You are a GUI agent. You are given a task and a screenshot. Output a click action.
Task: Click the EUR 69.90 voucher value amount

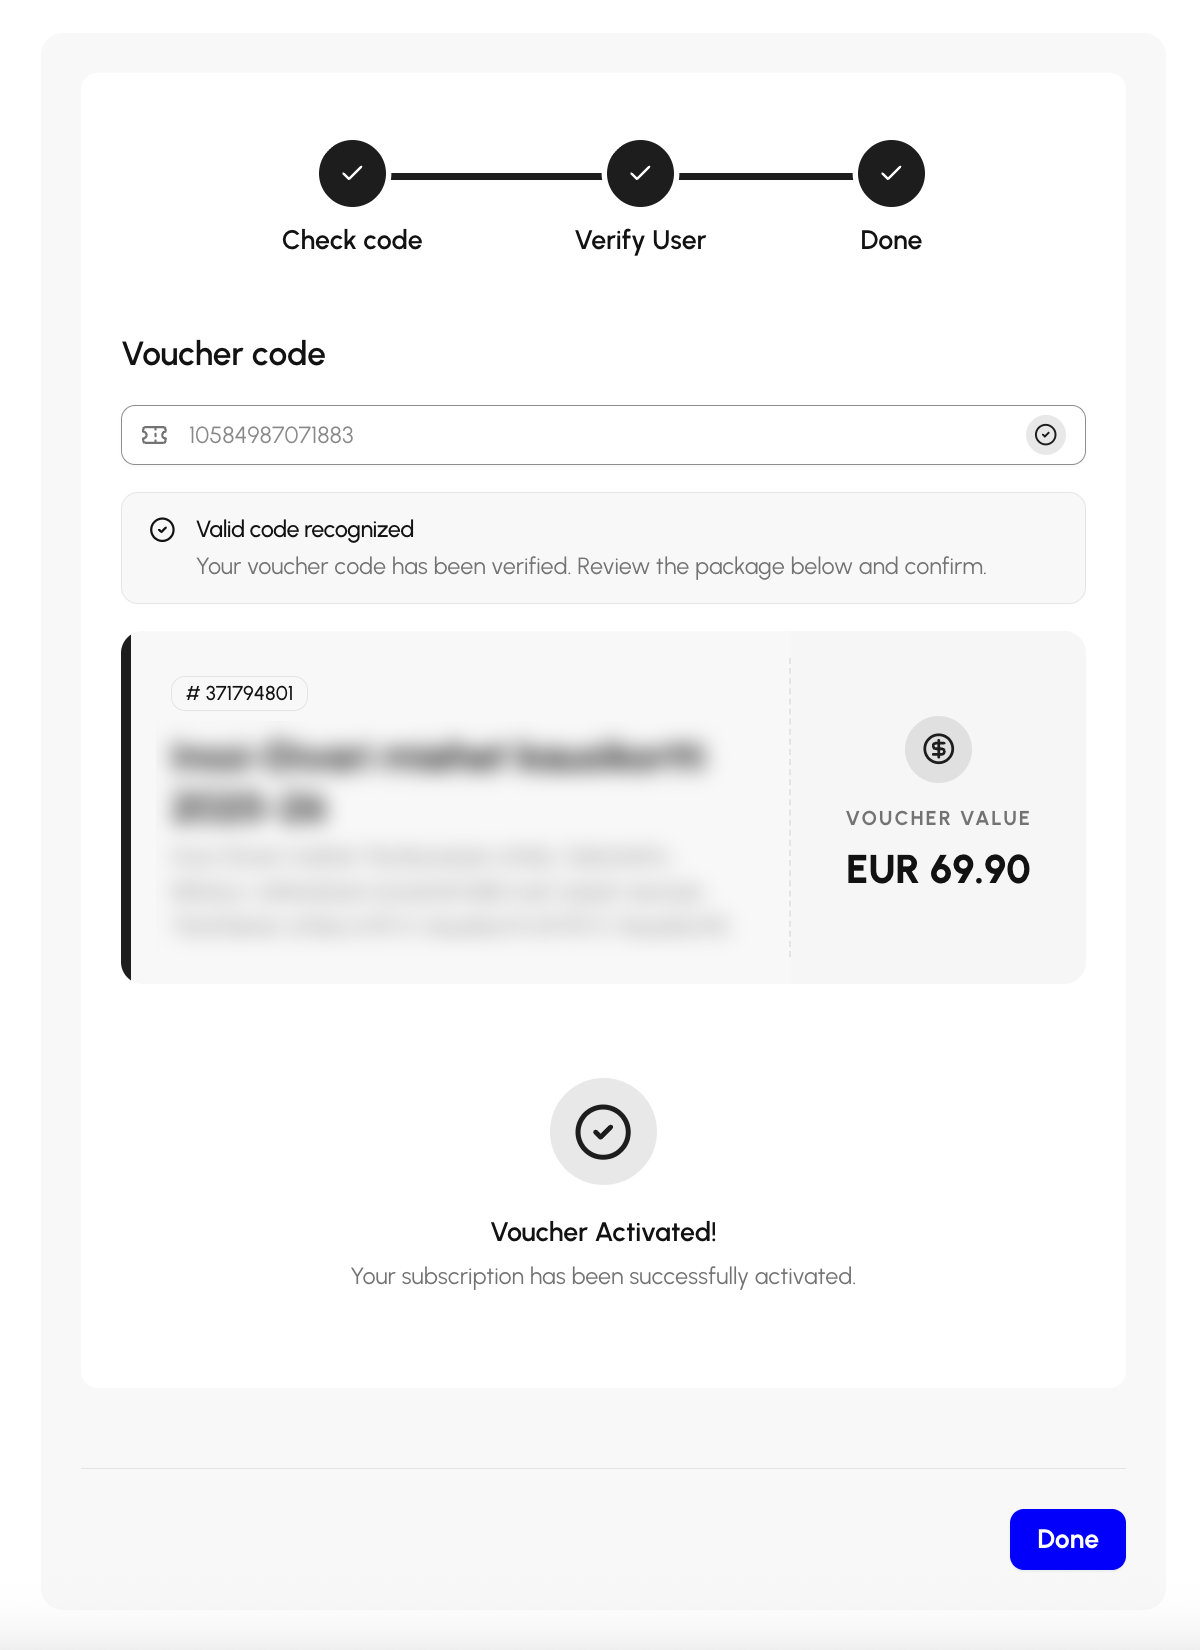[x=938, y=869]
